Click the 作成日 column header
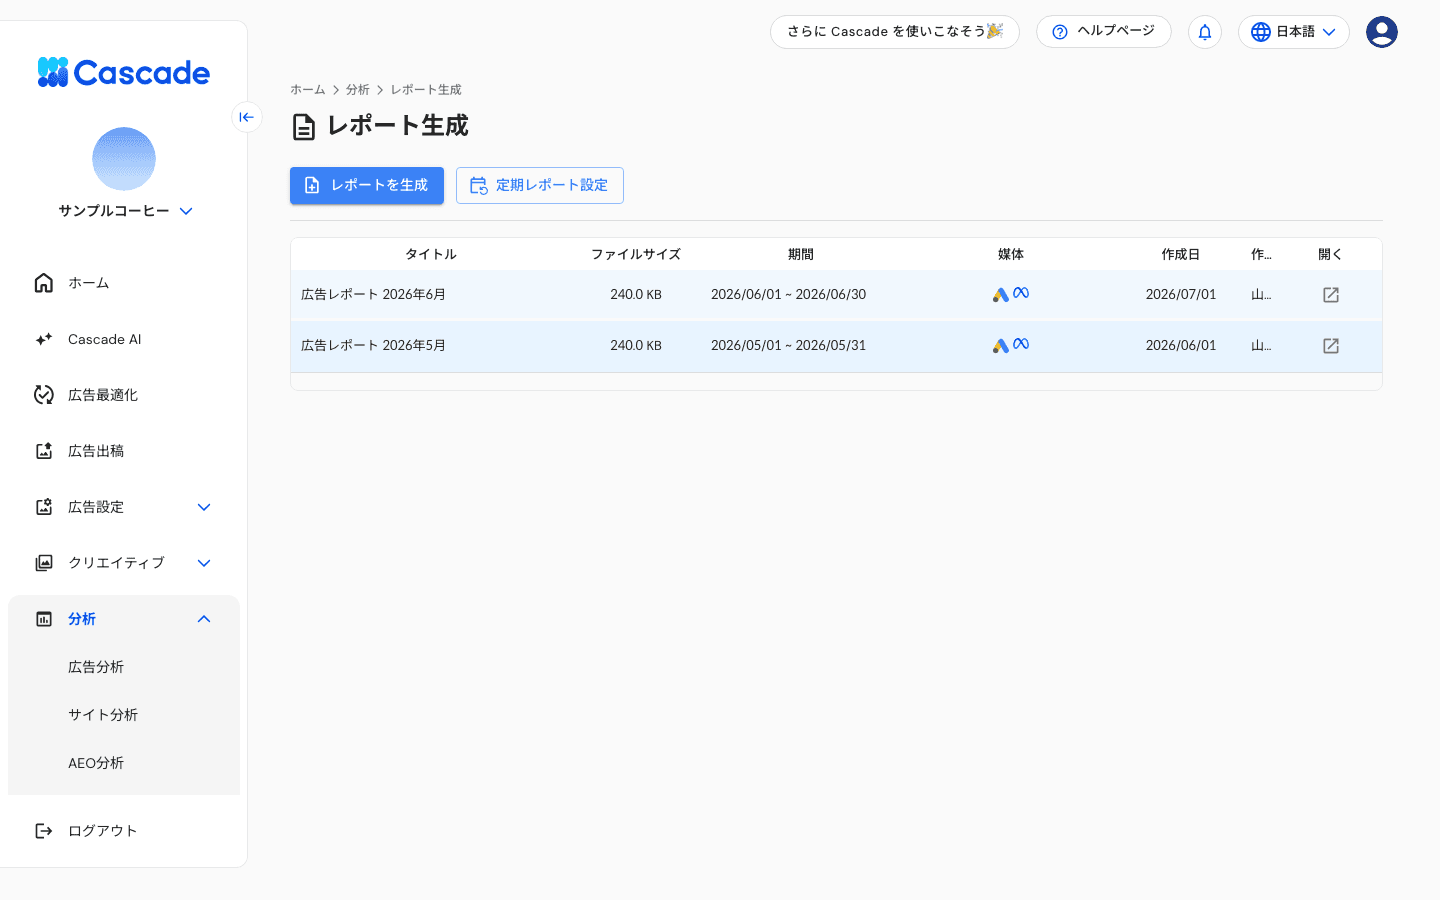The width and height of the screenshot is (1440, 900). pos(1181,254)
